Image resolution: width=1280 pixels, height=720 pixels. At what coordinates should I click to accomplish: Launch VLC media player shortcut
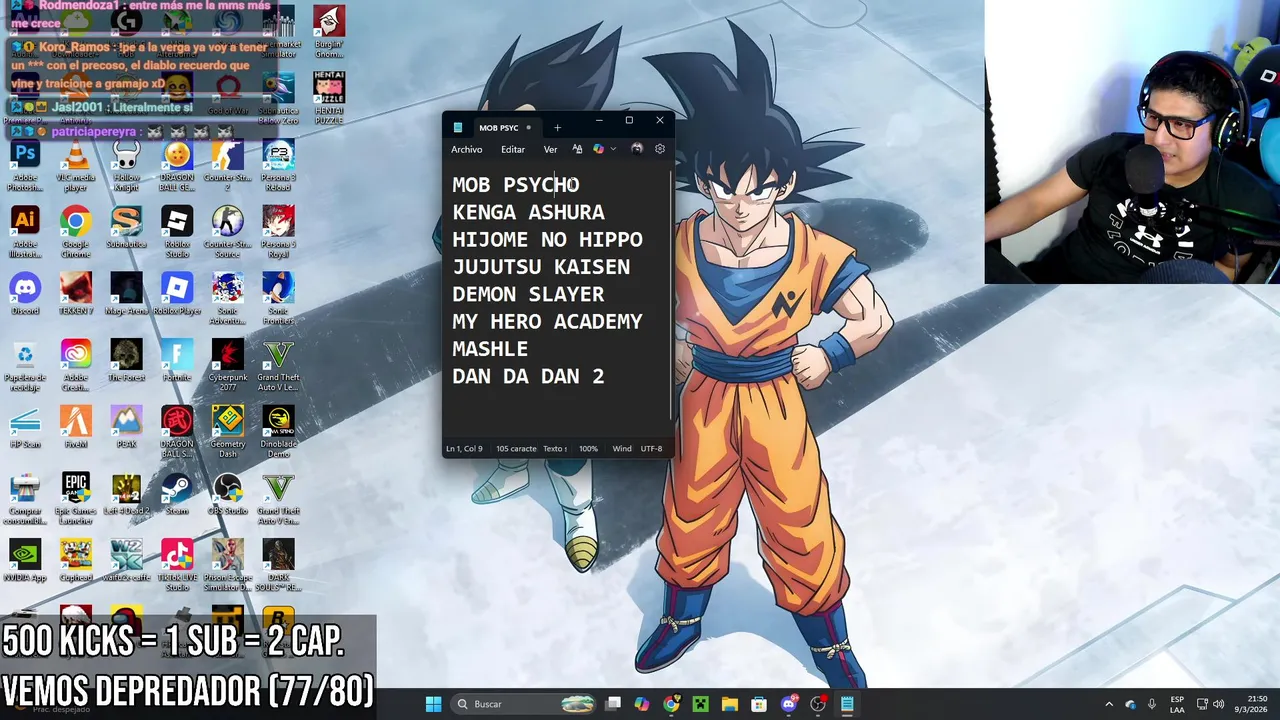76,166
